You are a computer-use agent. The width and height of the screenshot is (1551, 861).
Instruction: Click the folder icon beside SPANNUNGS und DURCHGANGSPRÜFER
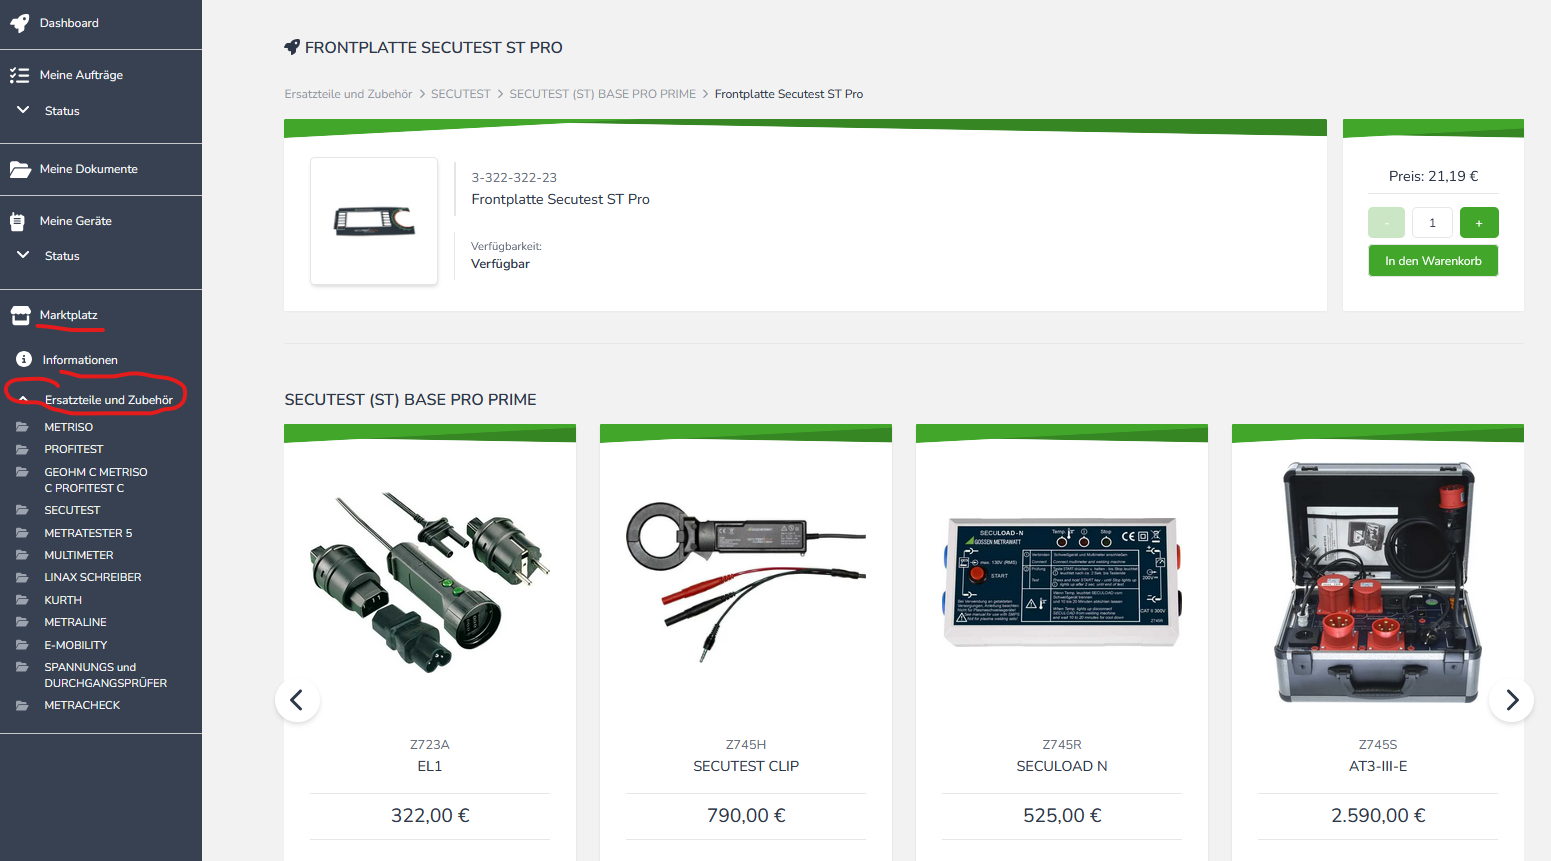pyautogui.click(x=22, y=667)
